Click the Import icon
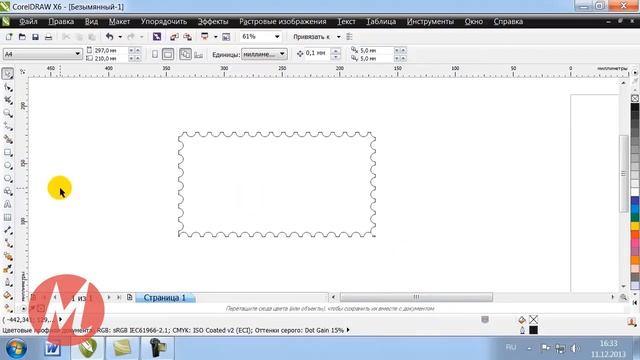 click(x=174, y=37)
